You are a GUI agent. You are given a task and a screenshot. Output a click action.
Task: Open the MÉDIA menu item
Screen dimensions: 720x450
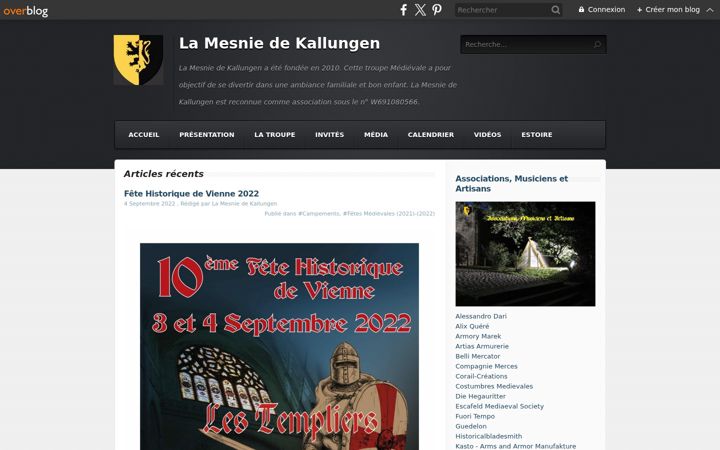tap(376, 135)
